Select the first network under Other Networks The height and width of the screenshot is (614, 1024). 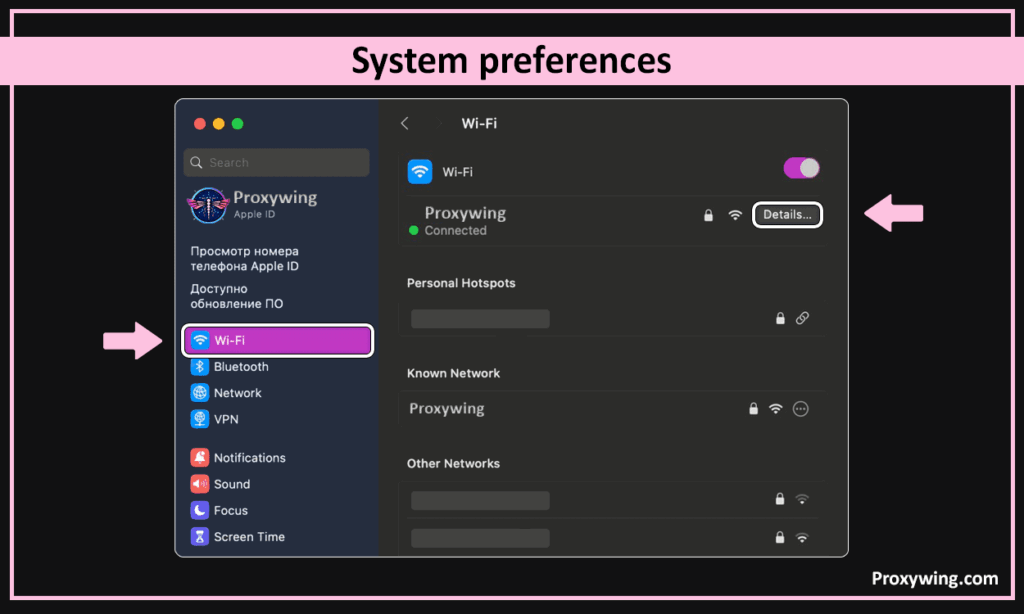coord(480,500)
